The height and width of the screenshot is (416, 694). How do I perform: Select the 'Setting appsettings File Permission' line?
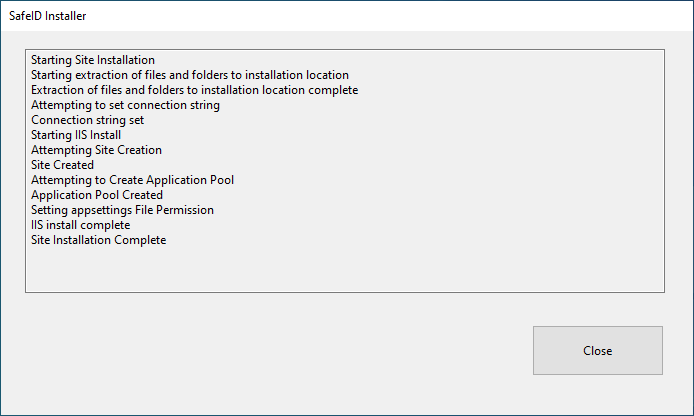[122, 210]
